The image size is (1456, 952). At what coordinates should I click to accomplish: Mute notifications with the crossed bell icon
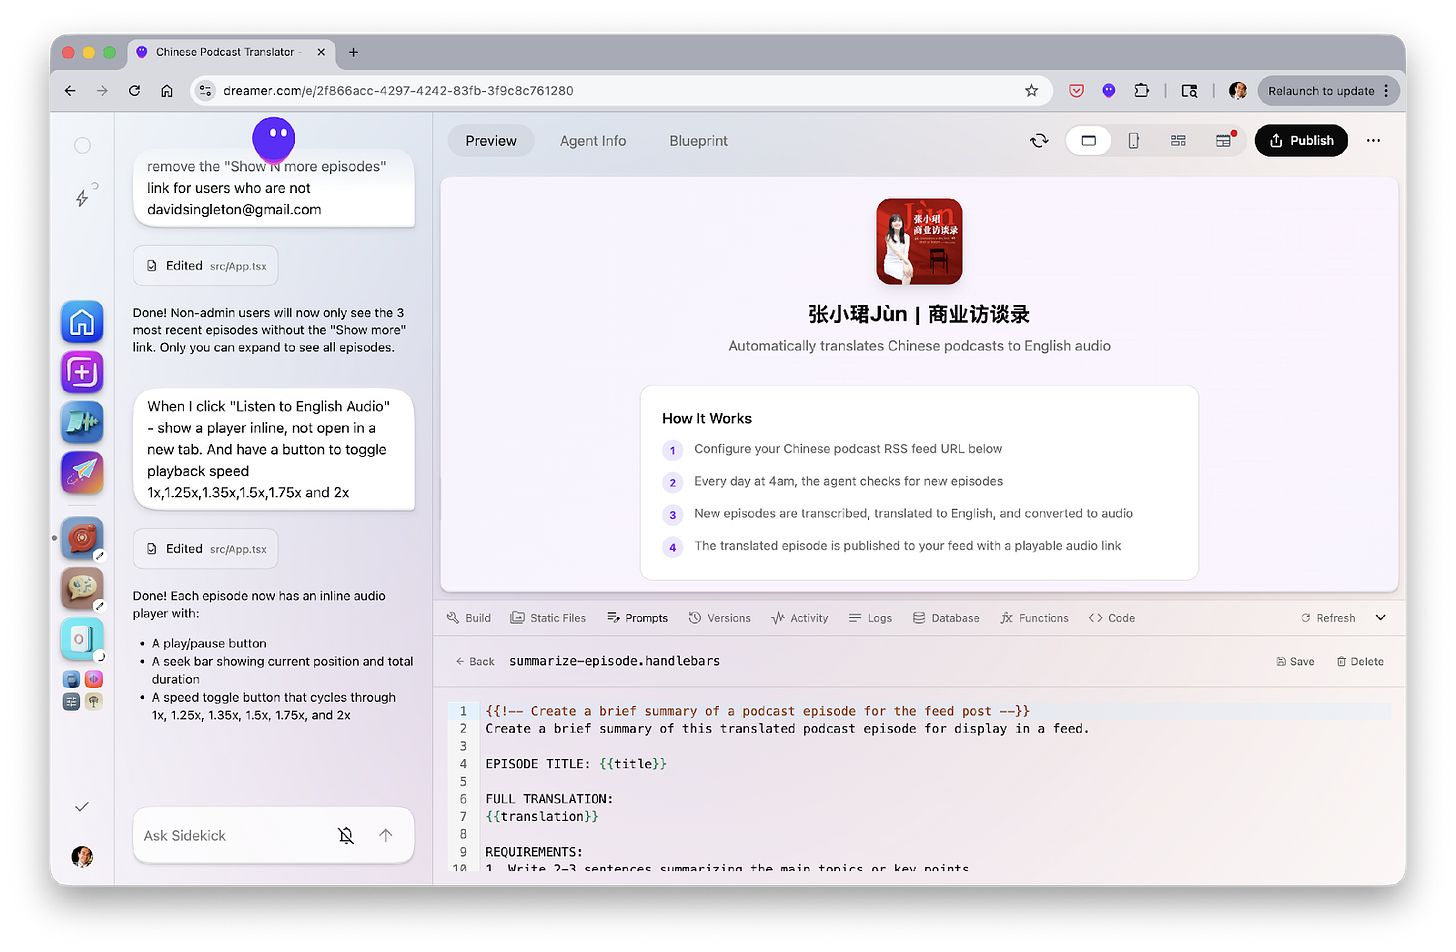(x=346, y=835)
